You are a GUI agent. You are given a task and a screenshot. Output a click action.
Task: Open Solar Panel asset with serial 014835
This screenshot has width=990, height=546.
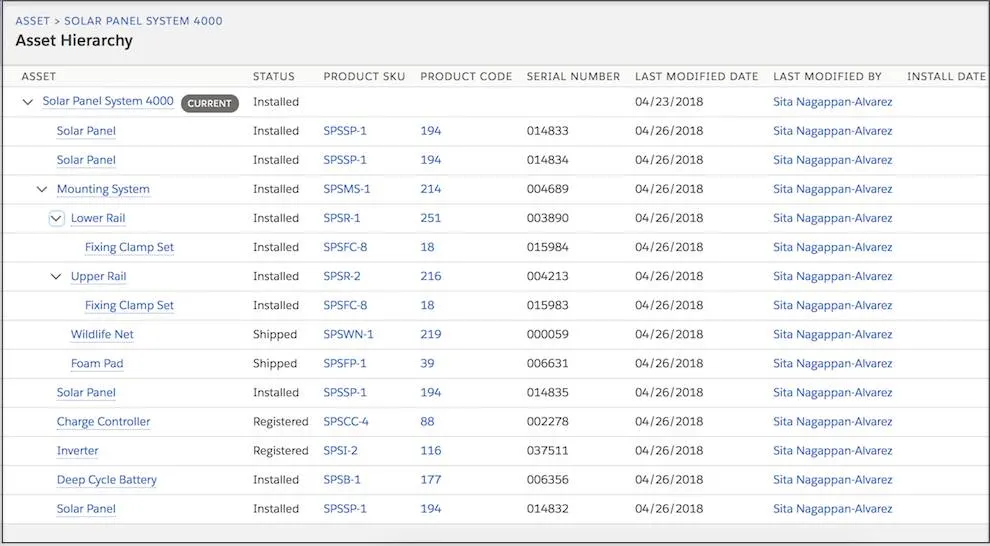click(x=86, y=392)
